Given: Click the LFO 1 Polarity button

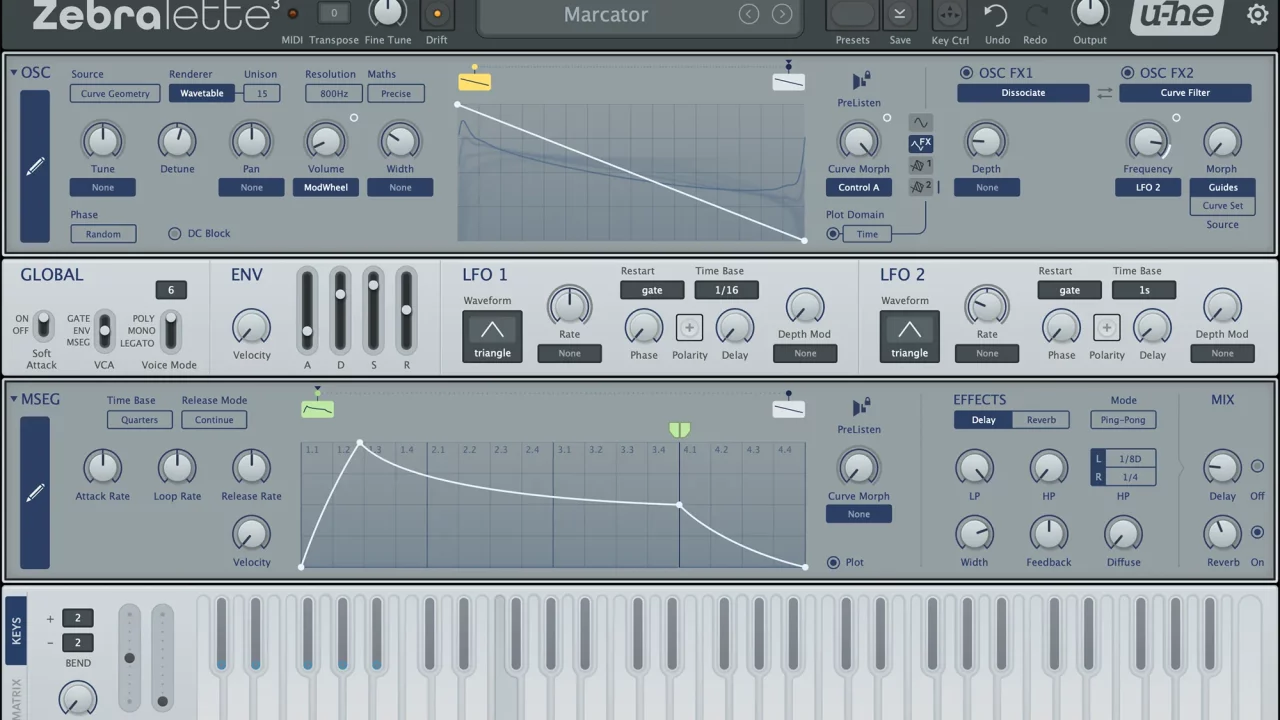Looking at the screenshot, I should coord(689,327).
